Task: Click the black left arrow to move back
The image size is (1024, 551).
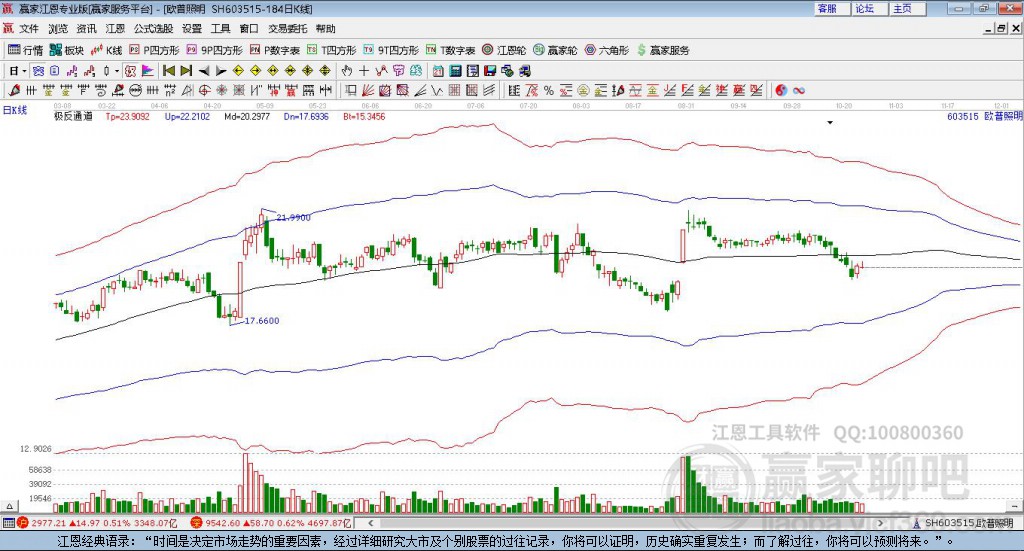Action: (204, 71)
